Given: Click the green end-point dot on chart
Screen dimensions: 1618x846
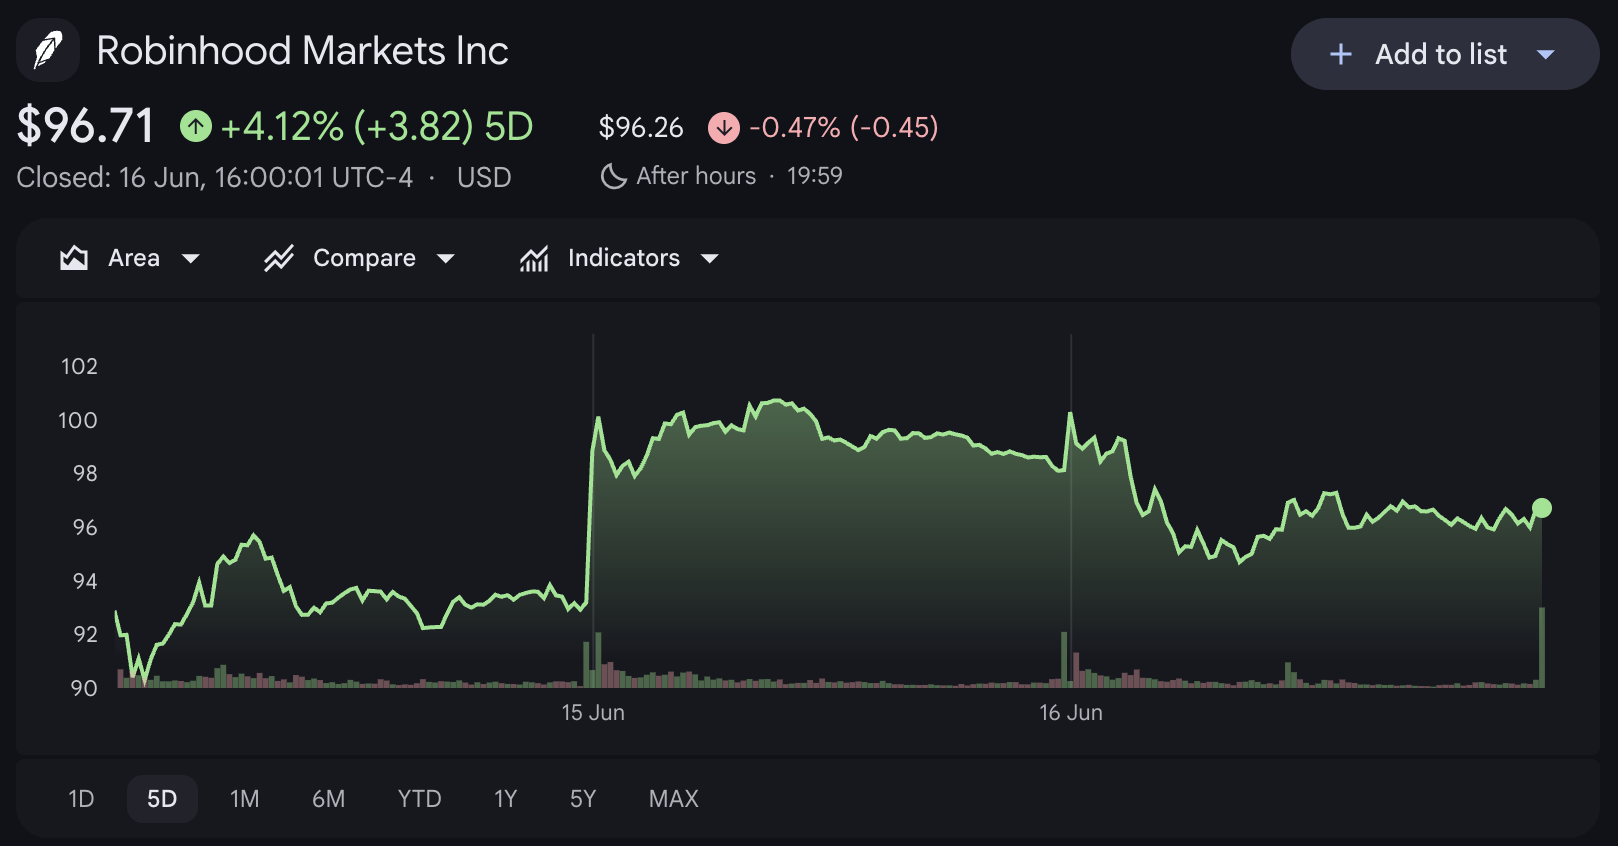Looking at the screenshot, I should pos(1542,508).
